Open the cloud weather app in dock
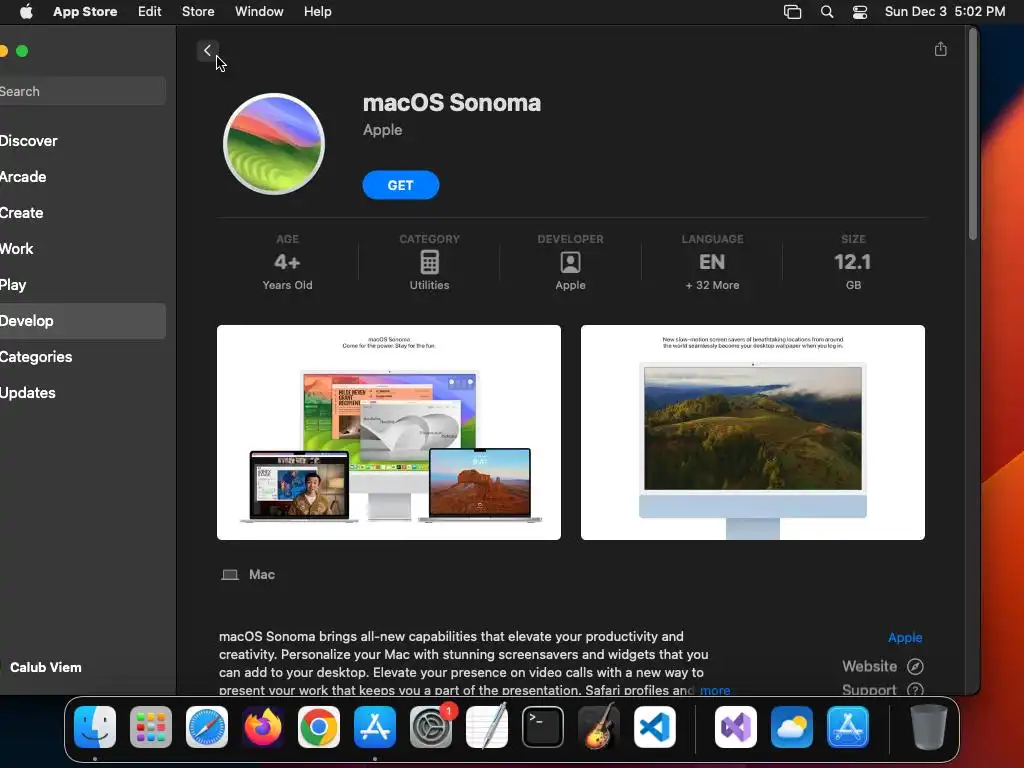This screenshot has height=768, width=1024. (792, 727)
